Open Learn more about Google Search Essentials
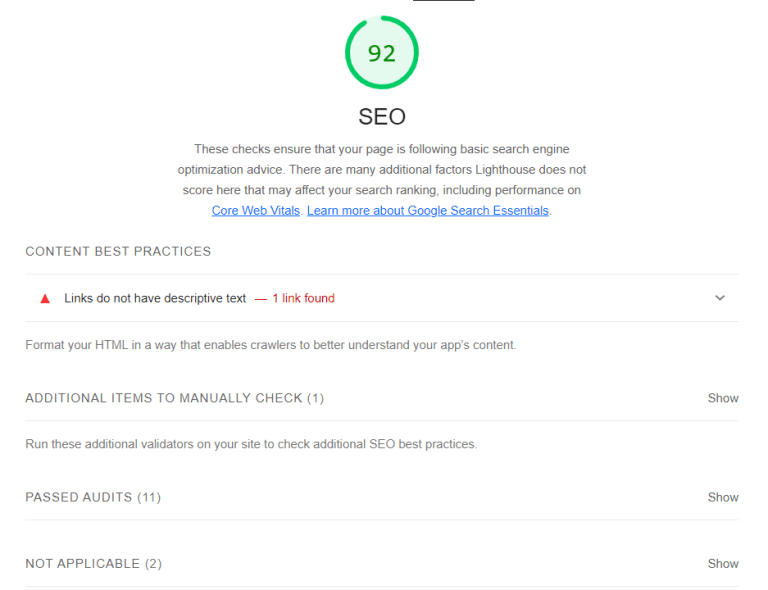Image resolution: width=768 pixels, height=590 pixels. point(428,211)
